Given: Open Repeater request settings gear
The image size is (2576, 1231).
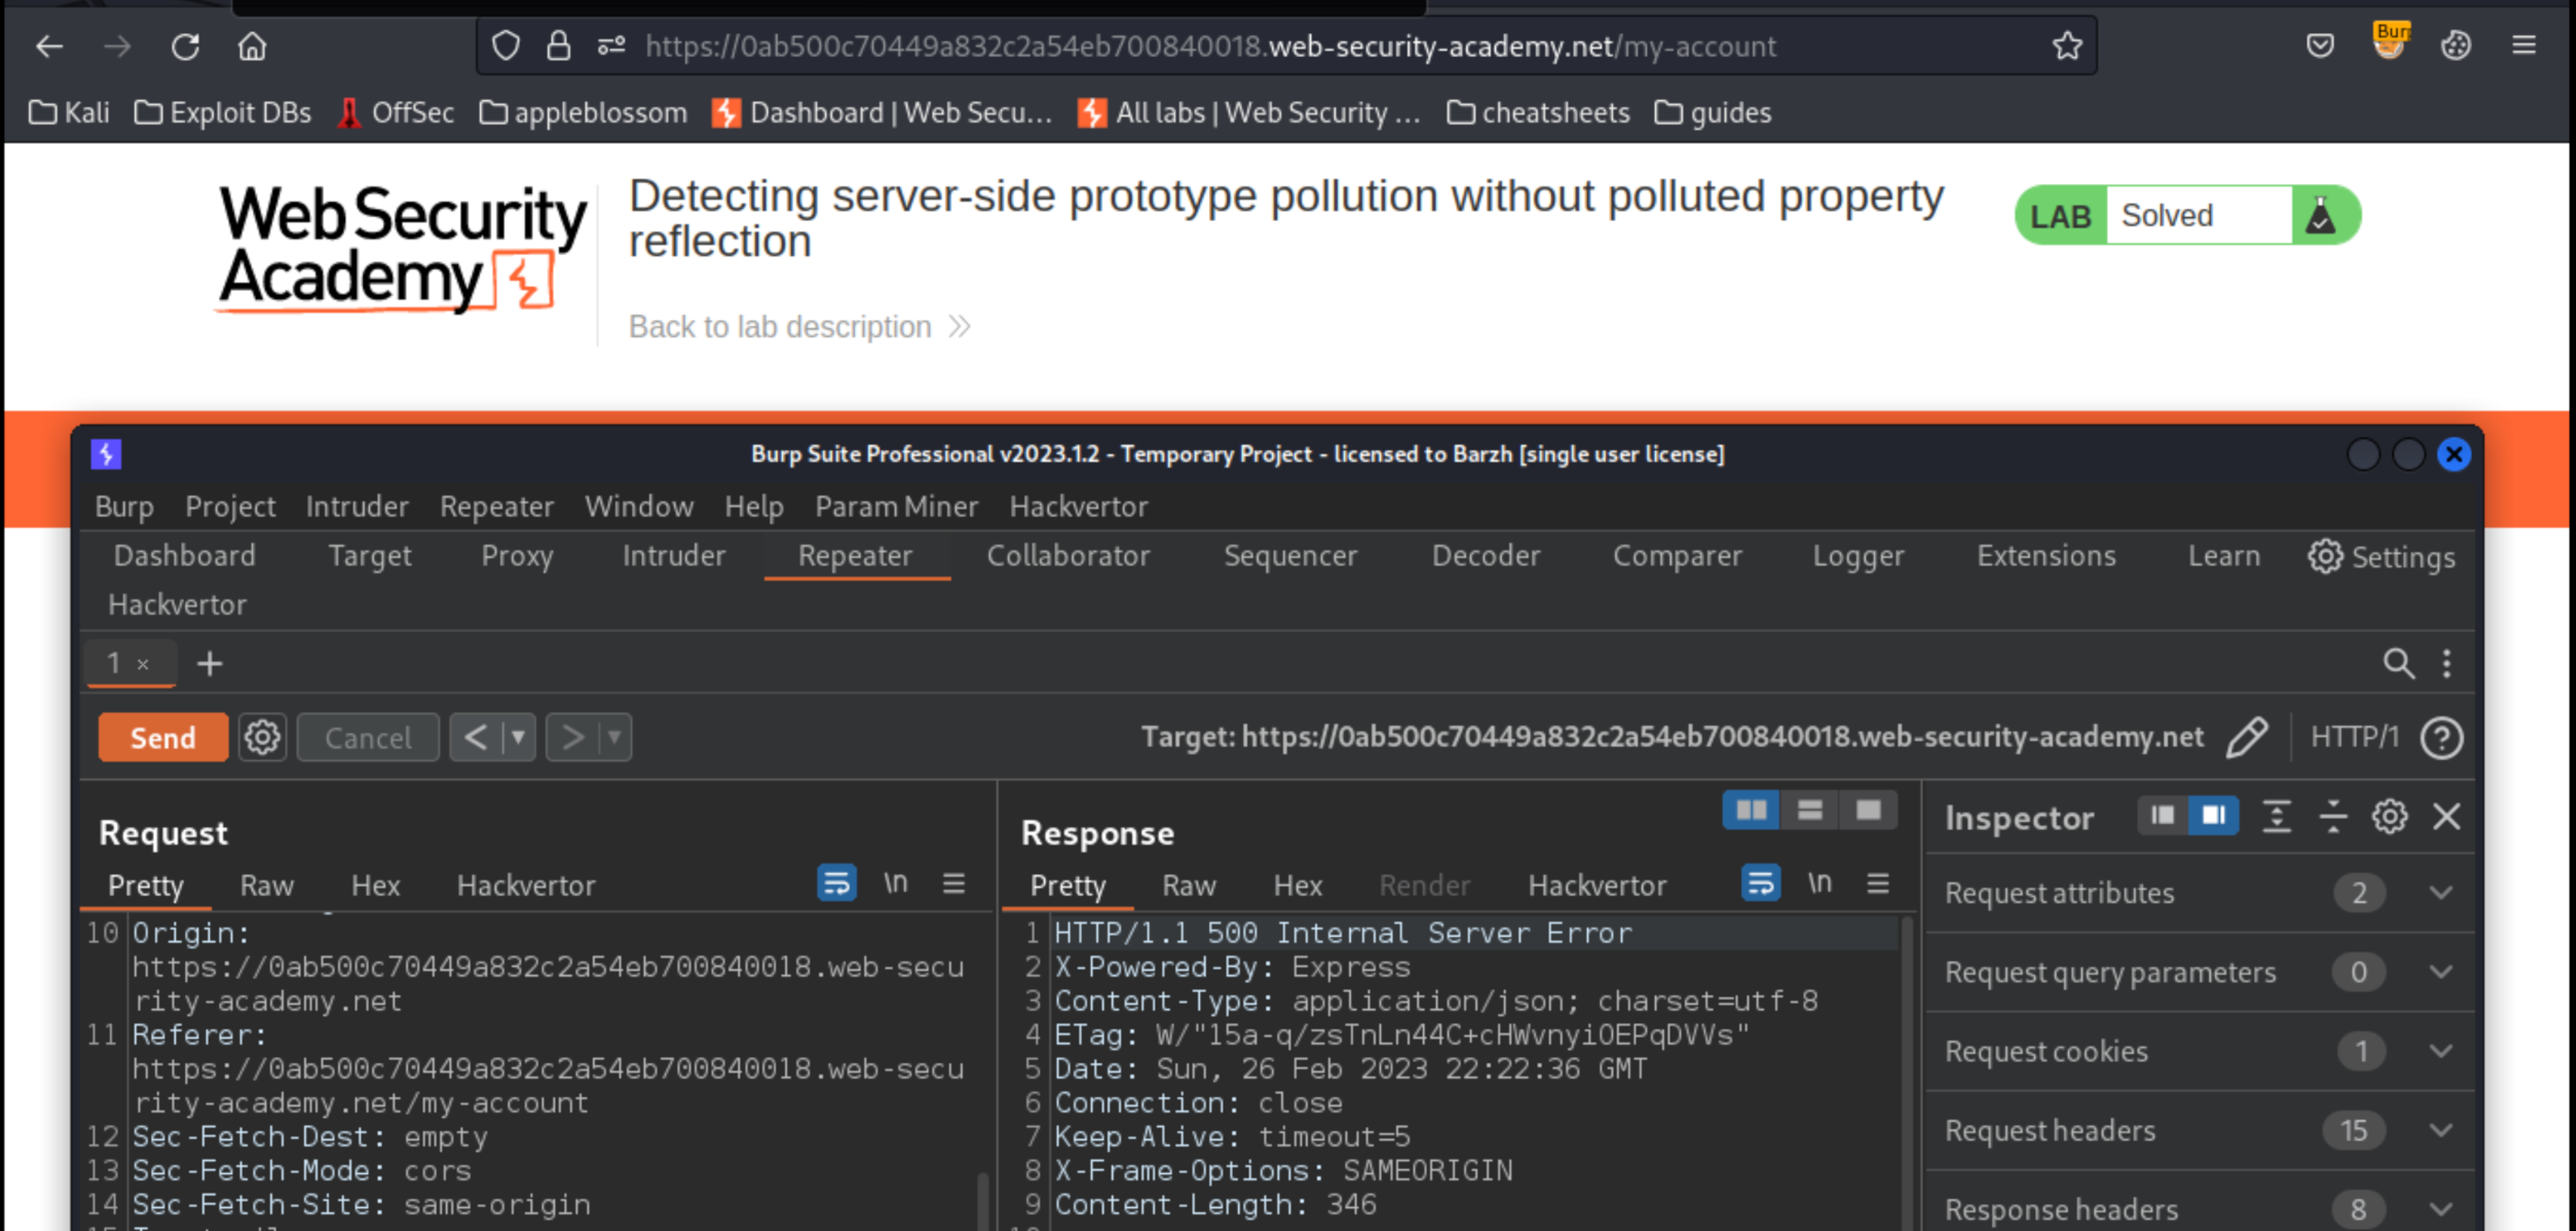Looking at the screenshot, I should pyautogui.click(x=262, y=738).
